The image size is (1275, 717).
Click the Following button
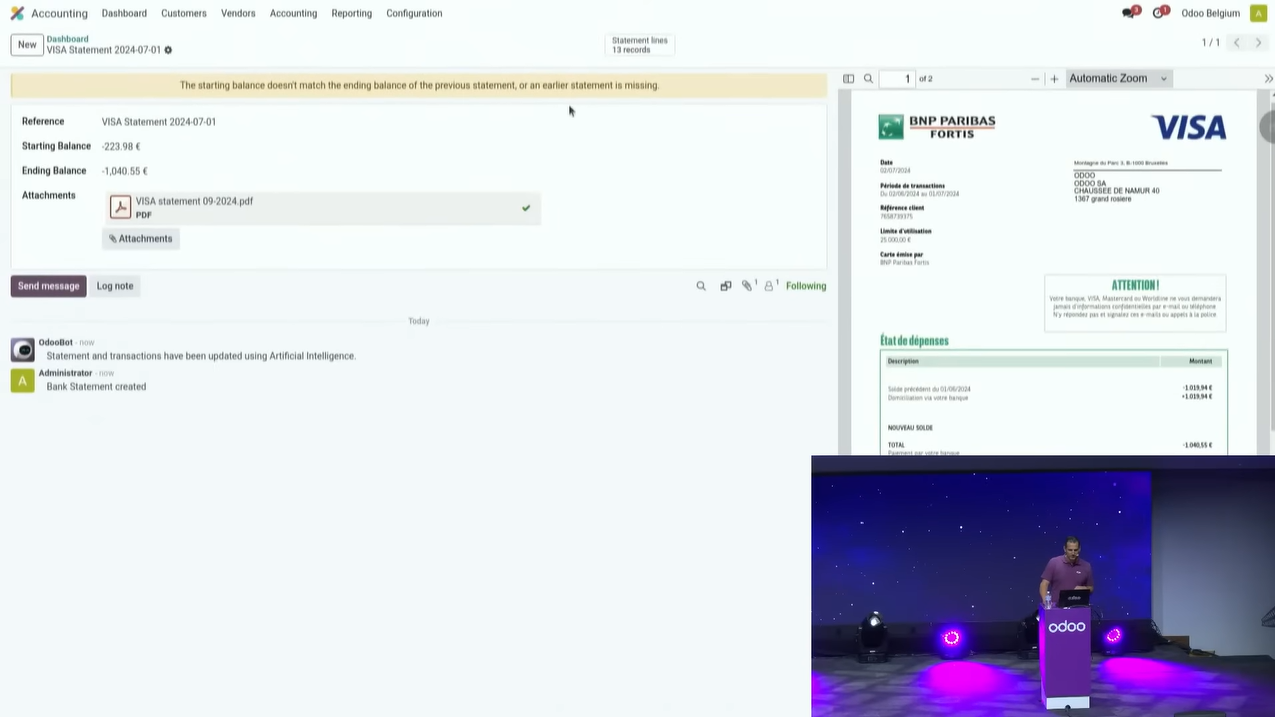(x=806, y=286)
